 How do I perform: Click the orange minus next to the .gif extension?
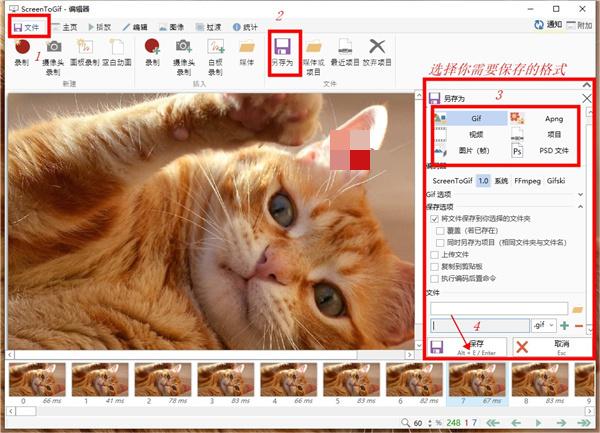point(579,326)
